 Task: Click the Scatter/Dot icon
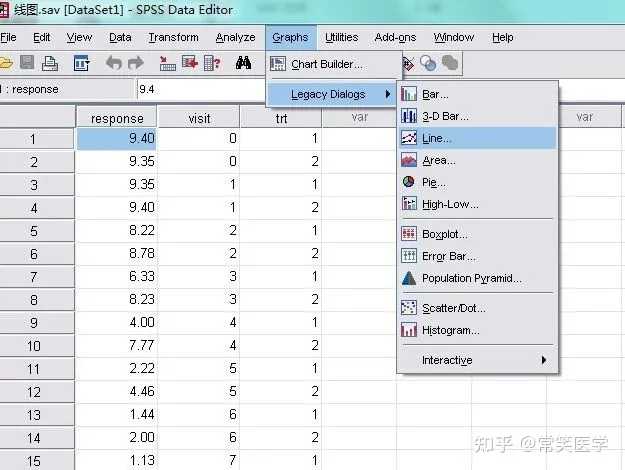tap(409, 308)
